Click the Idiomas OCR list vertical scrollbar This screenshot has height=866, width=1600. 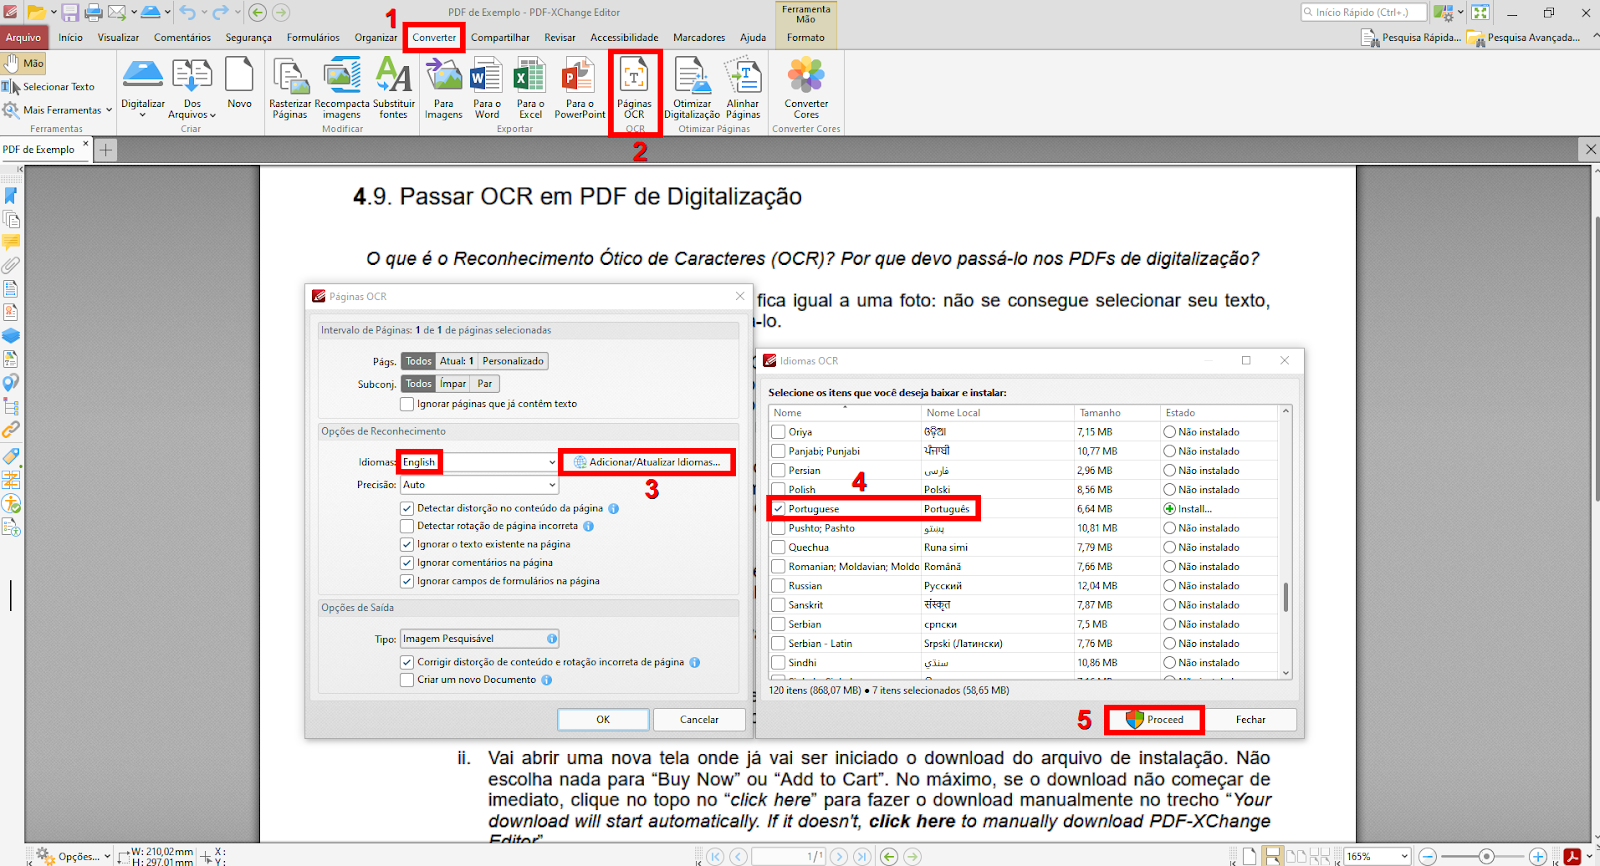click(x=1286, y=543)
